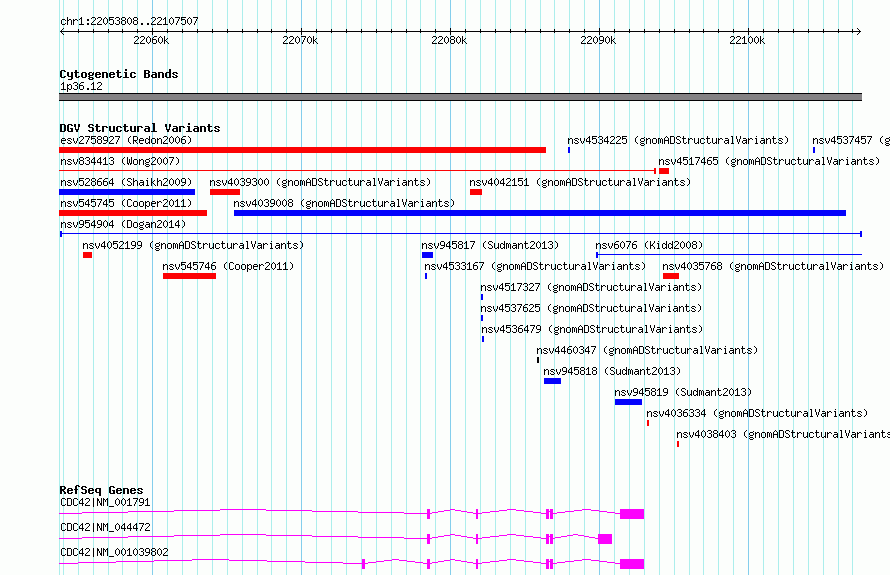Click the red nsv4039300 variant bar
This screenshot has height=575, width=890.
[225, 192]
